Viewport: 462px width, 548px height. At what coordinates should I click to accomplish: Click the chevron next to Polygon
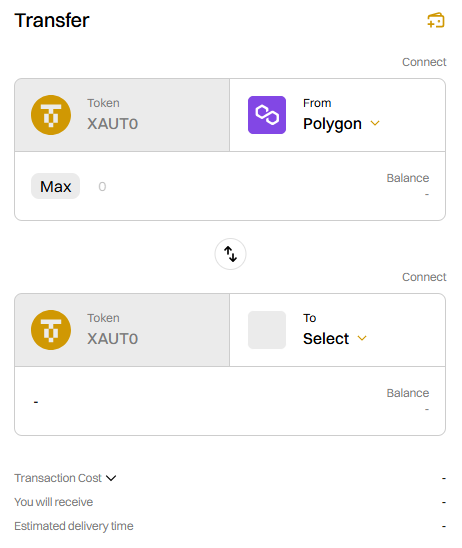(x=375, y=123)
